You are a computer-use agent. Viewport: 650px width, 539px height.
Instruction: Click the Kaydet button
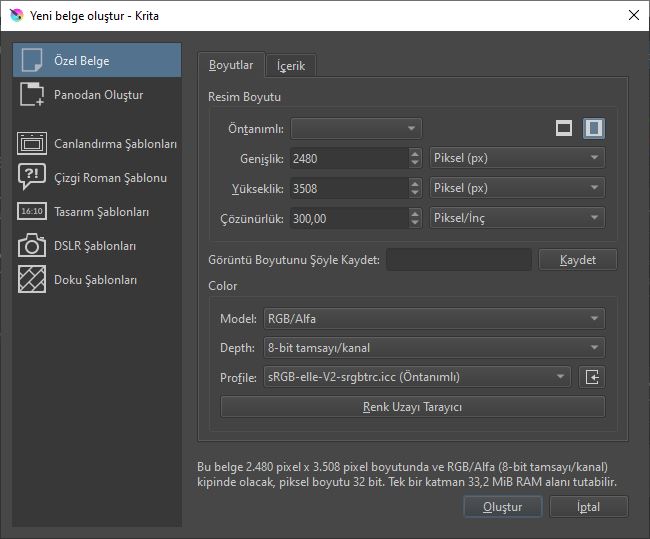click(578, 260)
